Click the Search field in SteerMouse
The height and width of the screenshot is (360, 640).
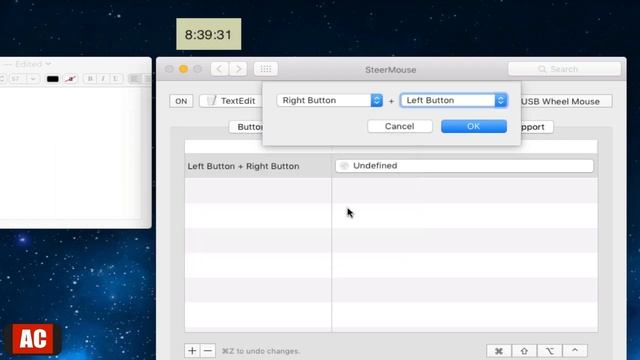point(564,69)
